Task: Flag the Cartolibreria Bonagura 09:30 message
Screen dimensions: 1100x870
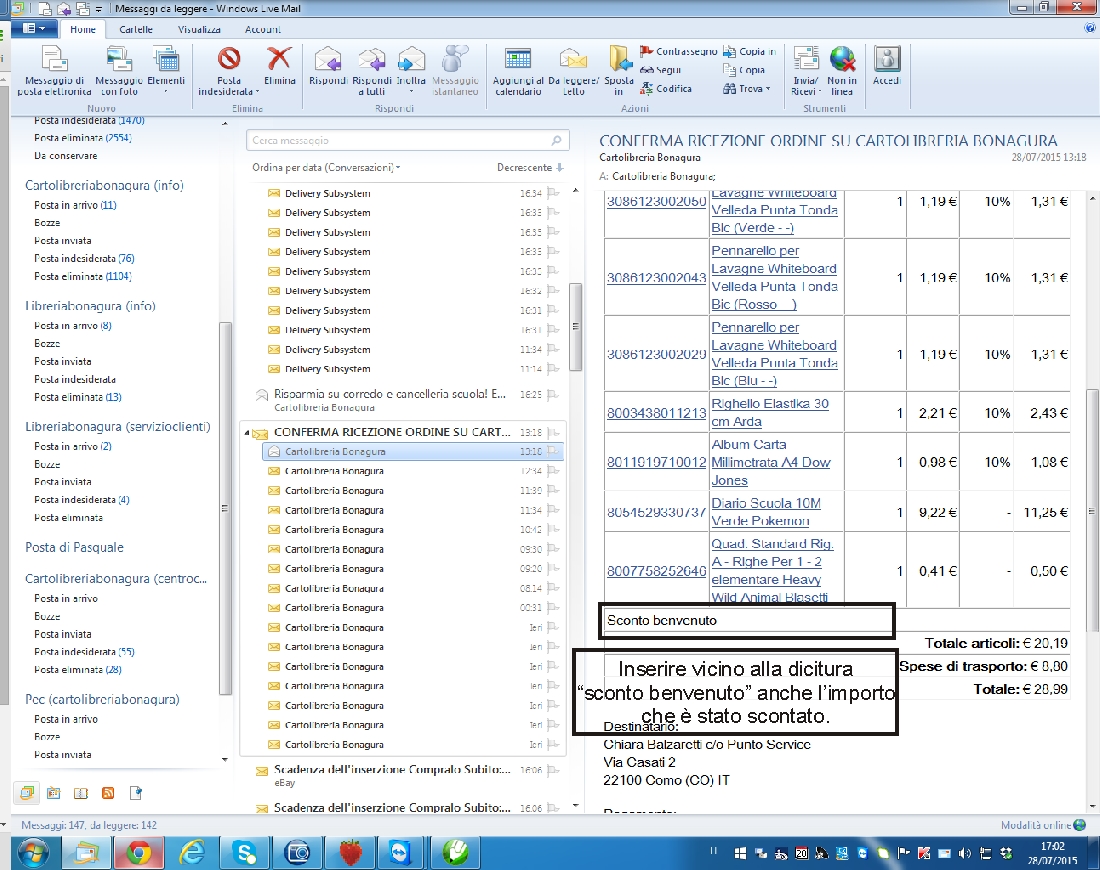Action: coord(553,549)
